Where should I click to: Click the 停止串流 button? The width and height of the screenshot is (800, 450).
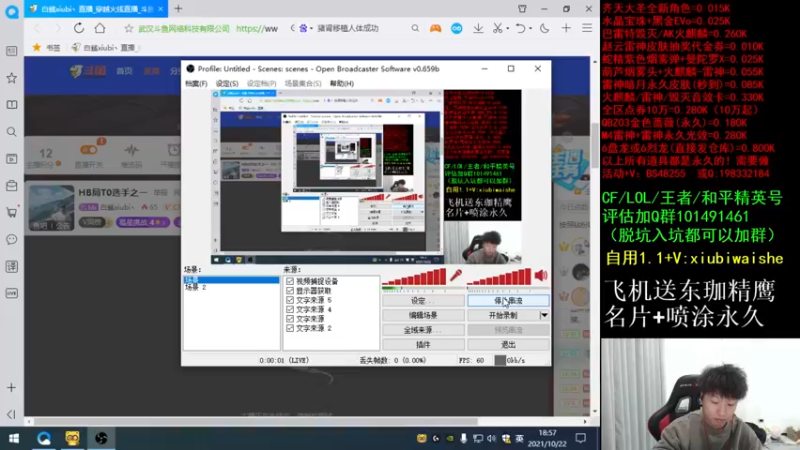click(x=508, y=301)
